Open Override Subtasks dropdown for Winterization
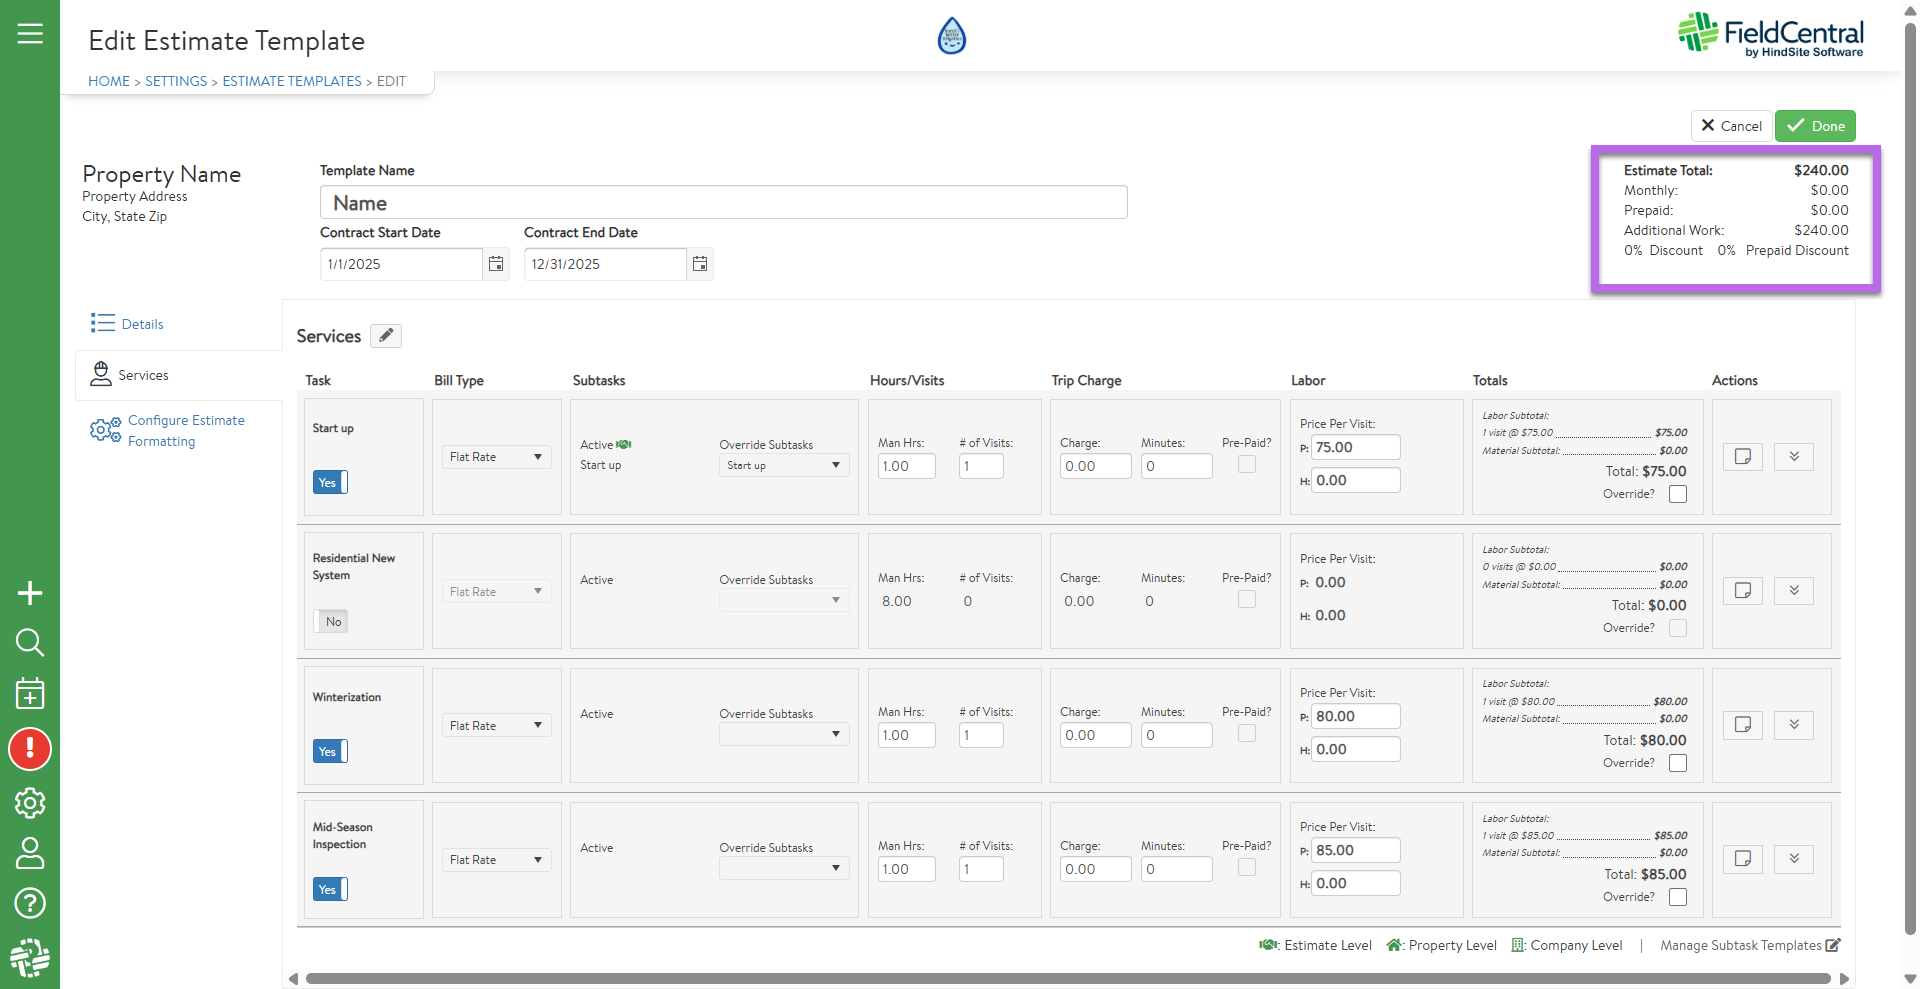Image resolution: width=1920 pixels, height=989 pixels. coord(784,734)
